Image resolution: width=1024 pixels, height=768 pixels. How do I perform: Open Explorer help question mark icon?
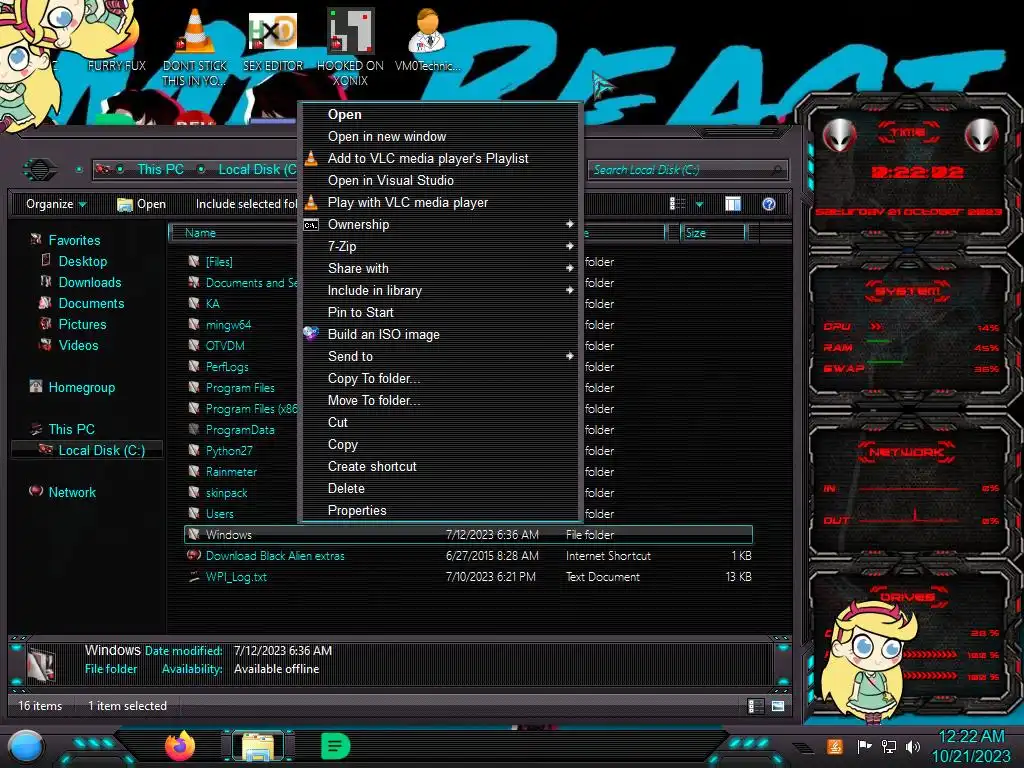pos(769,204)
